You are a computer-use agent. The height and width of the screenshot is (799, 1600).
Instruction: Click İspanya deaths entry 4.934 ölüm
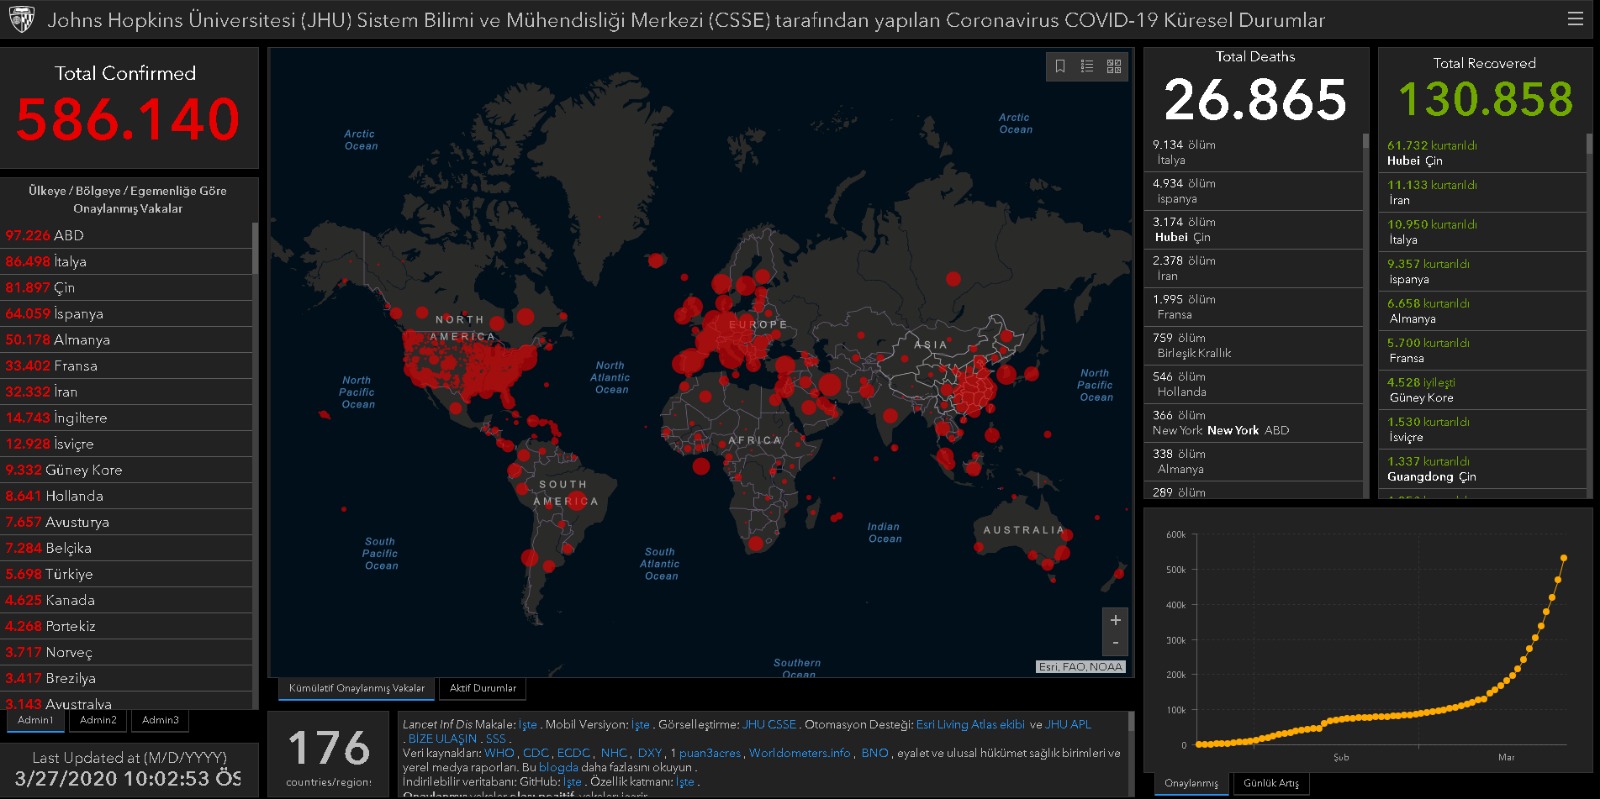[x=1253, y=191]
